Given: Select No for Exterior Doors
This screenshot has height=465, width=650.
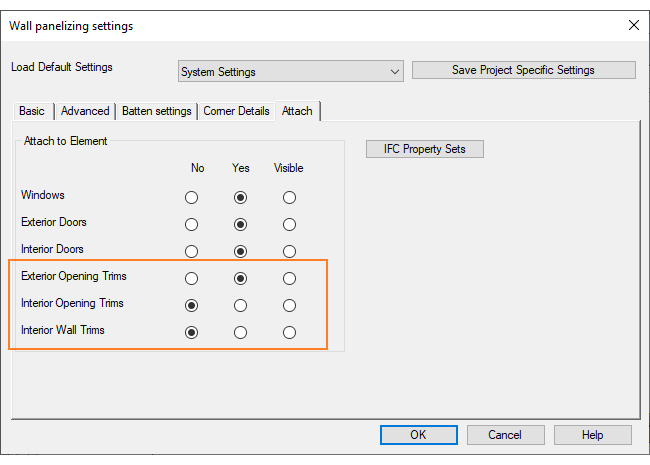Looking at the screenshot, I should pos(192,224).
